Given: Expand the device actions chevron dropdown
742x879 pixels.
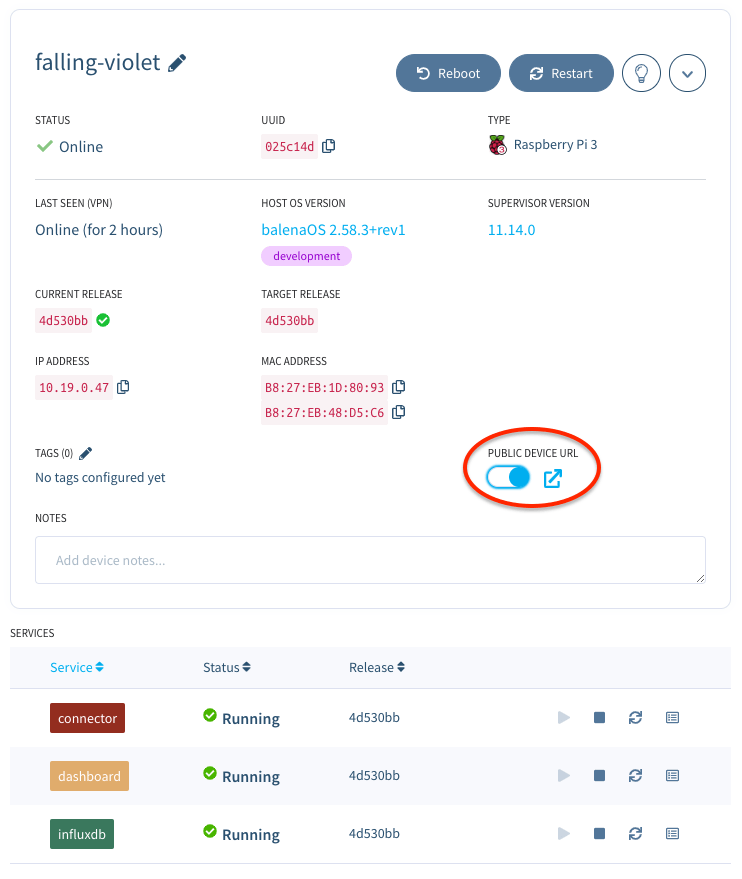Looking at the screenshot, I should pos(688,73).
